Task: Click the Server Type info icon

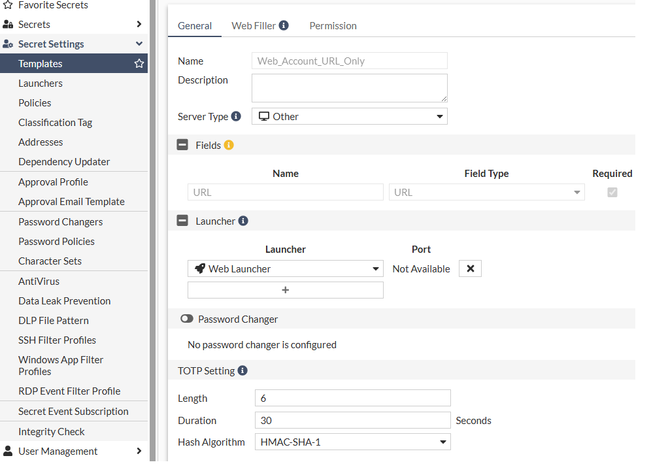Action: click(x=236, y=117)
